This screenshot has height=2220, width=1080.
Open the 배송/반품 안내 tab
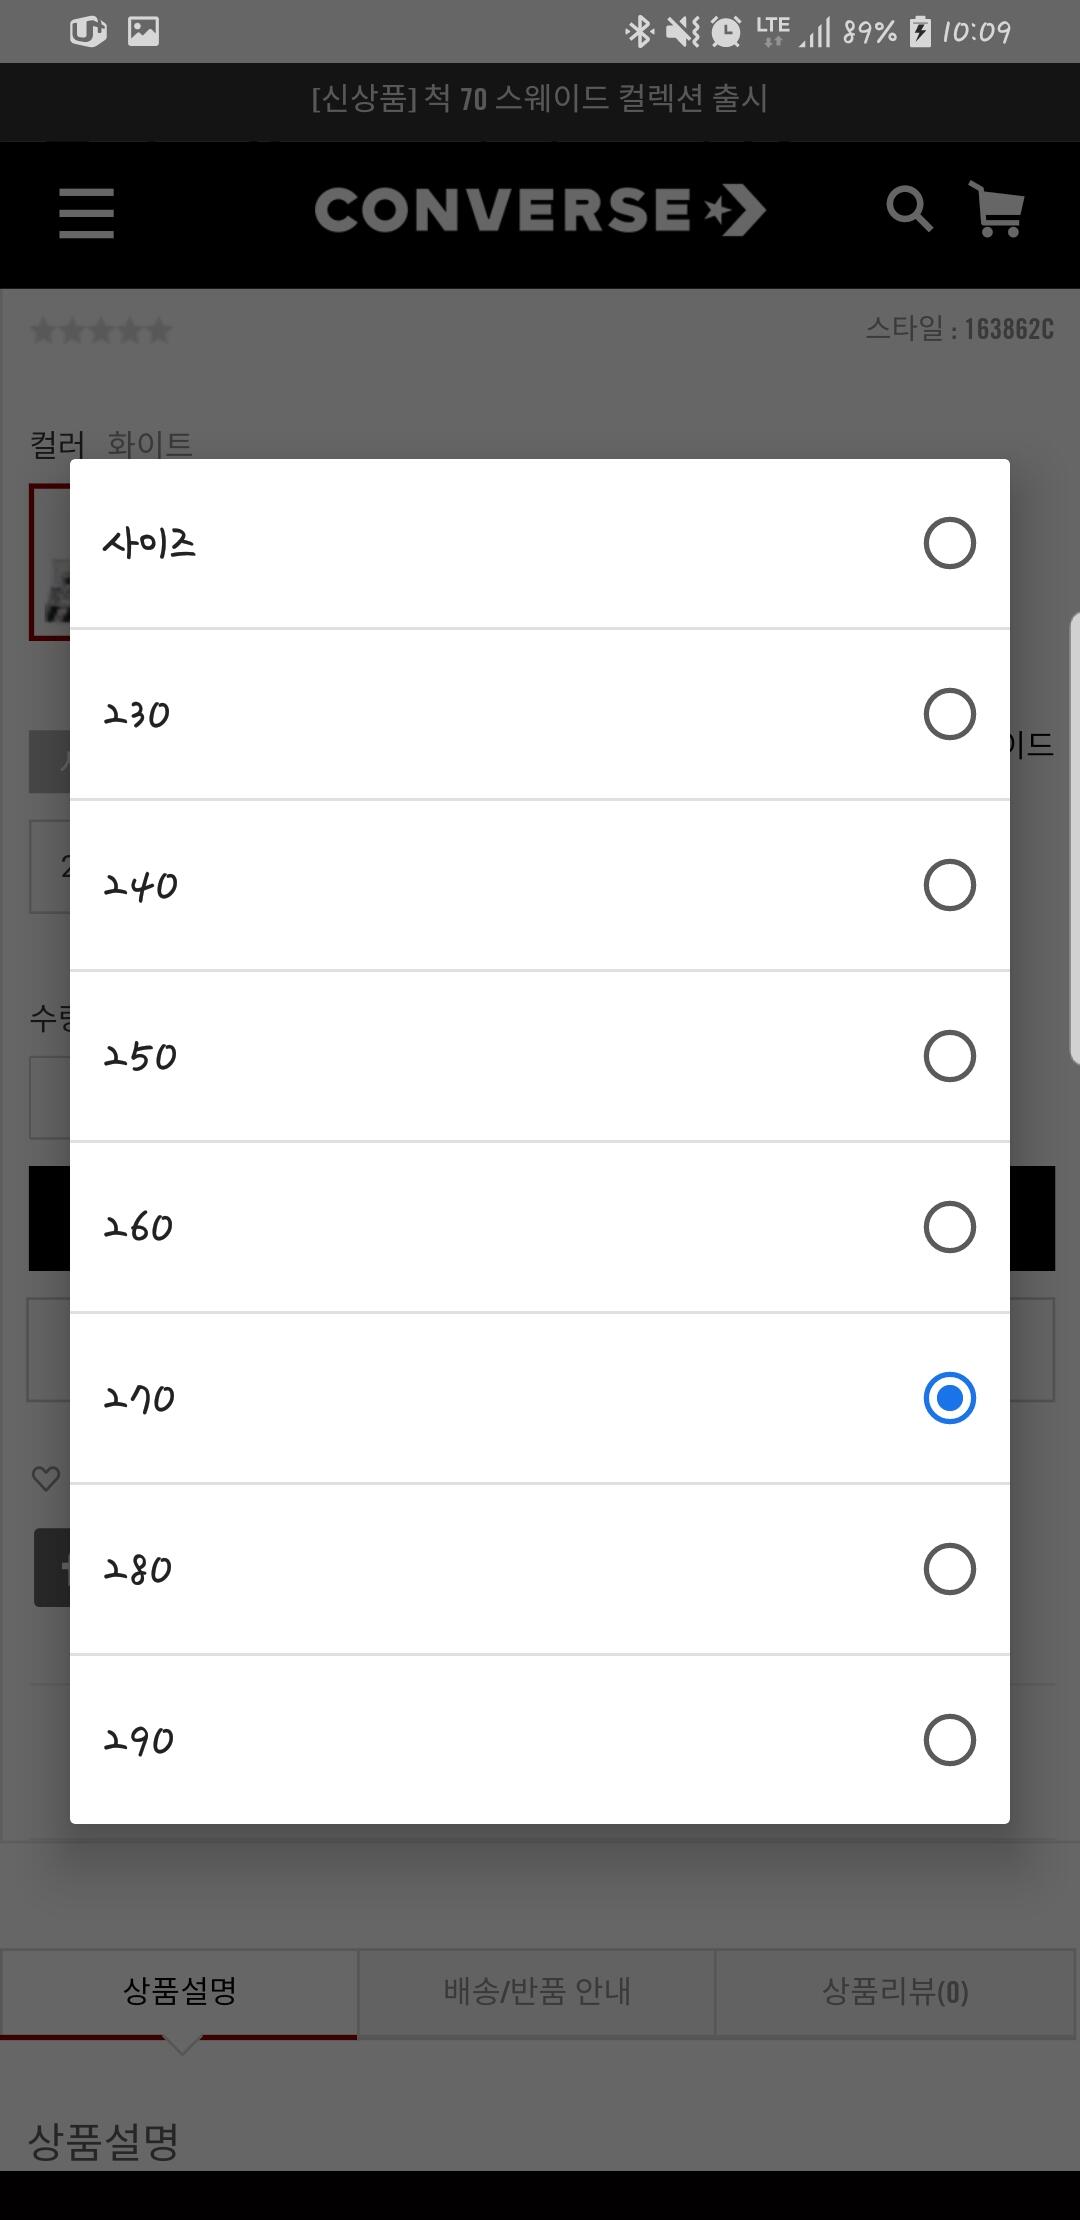(x=537, y=1991)
